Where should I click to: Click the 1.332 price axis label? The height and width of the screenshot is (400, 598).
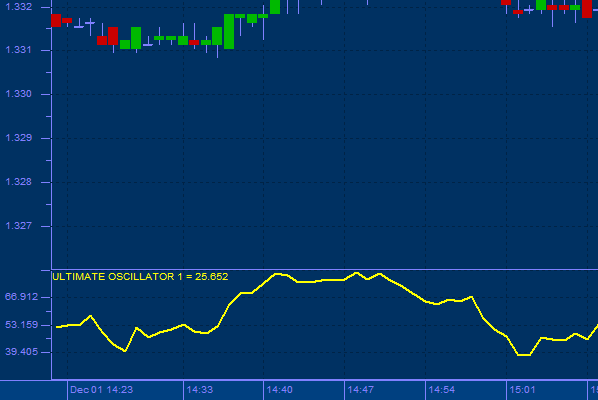tap(18, 6)
